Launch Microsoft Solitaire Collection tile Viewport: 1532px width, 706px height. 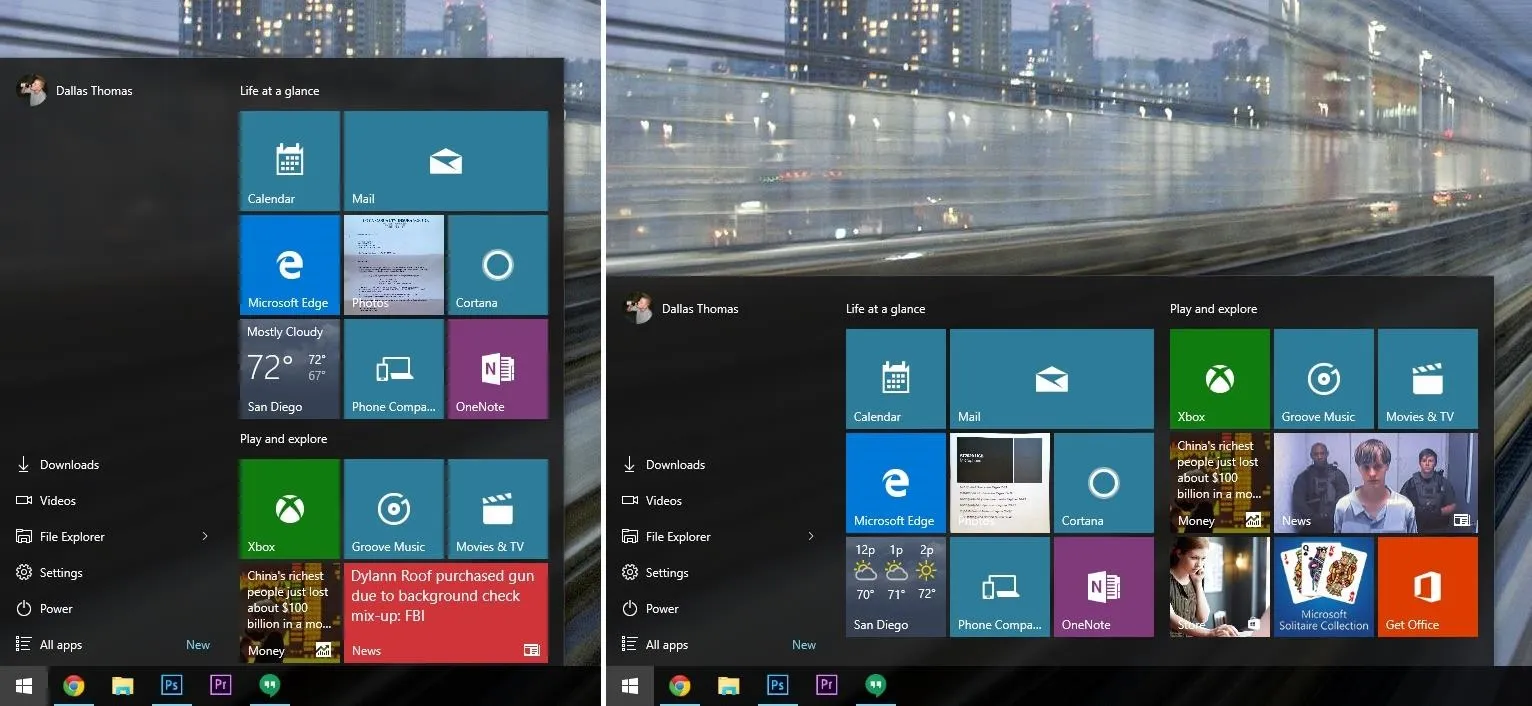1324,587
